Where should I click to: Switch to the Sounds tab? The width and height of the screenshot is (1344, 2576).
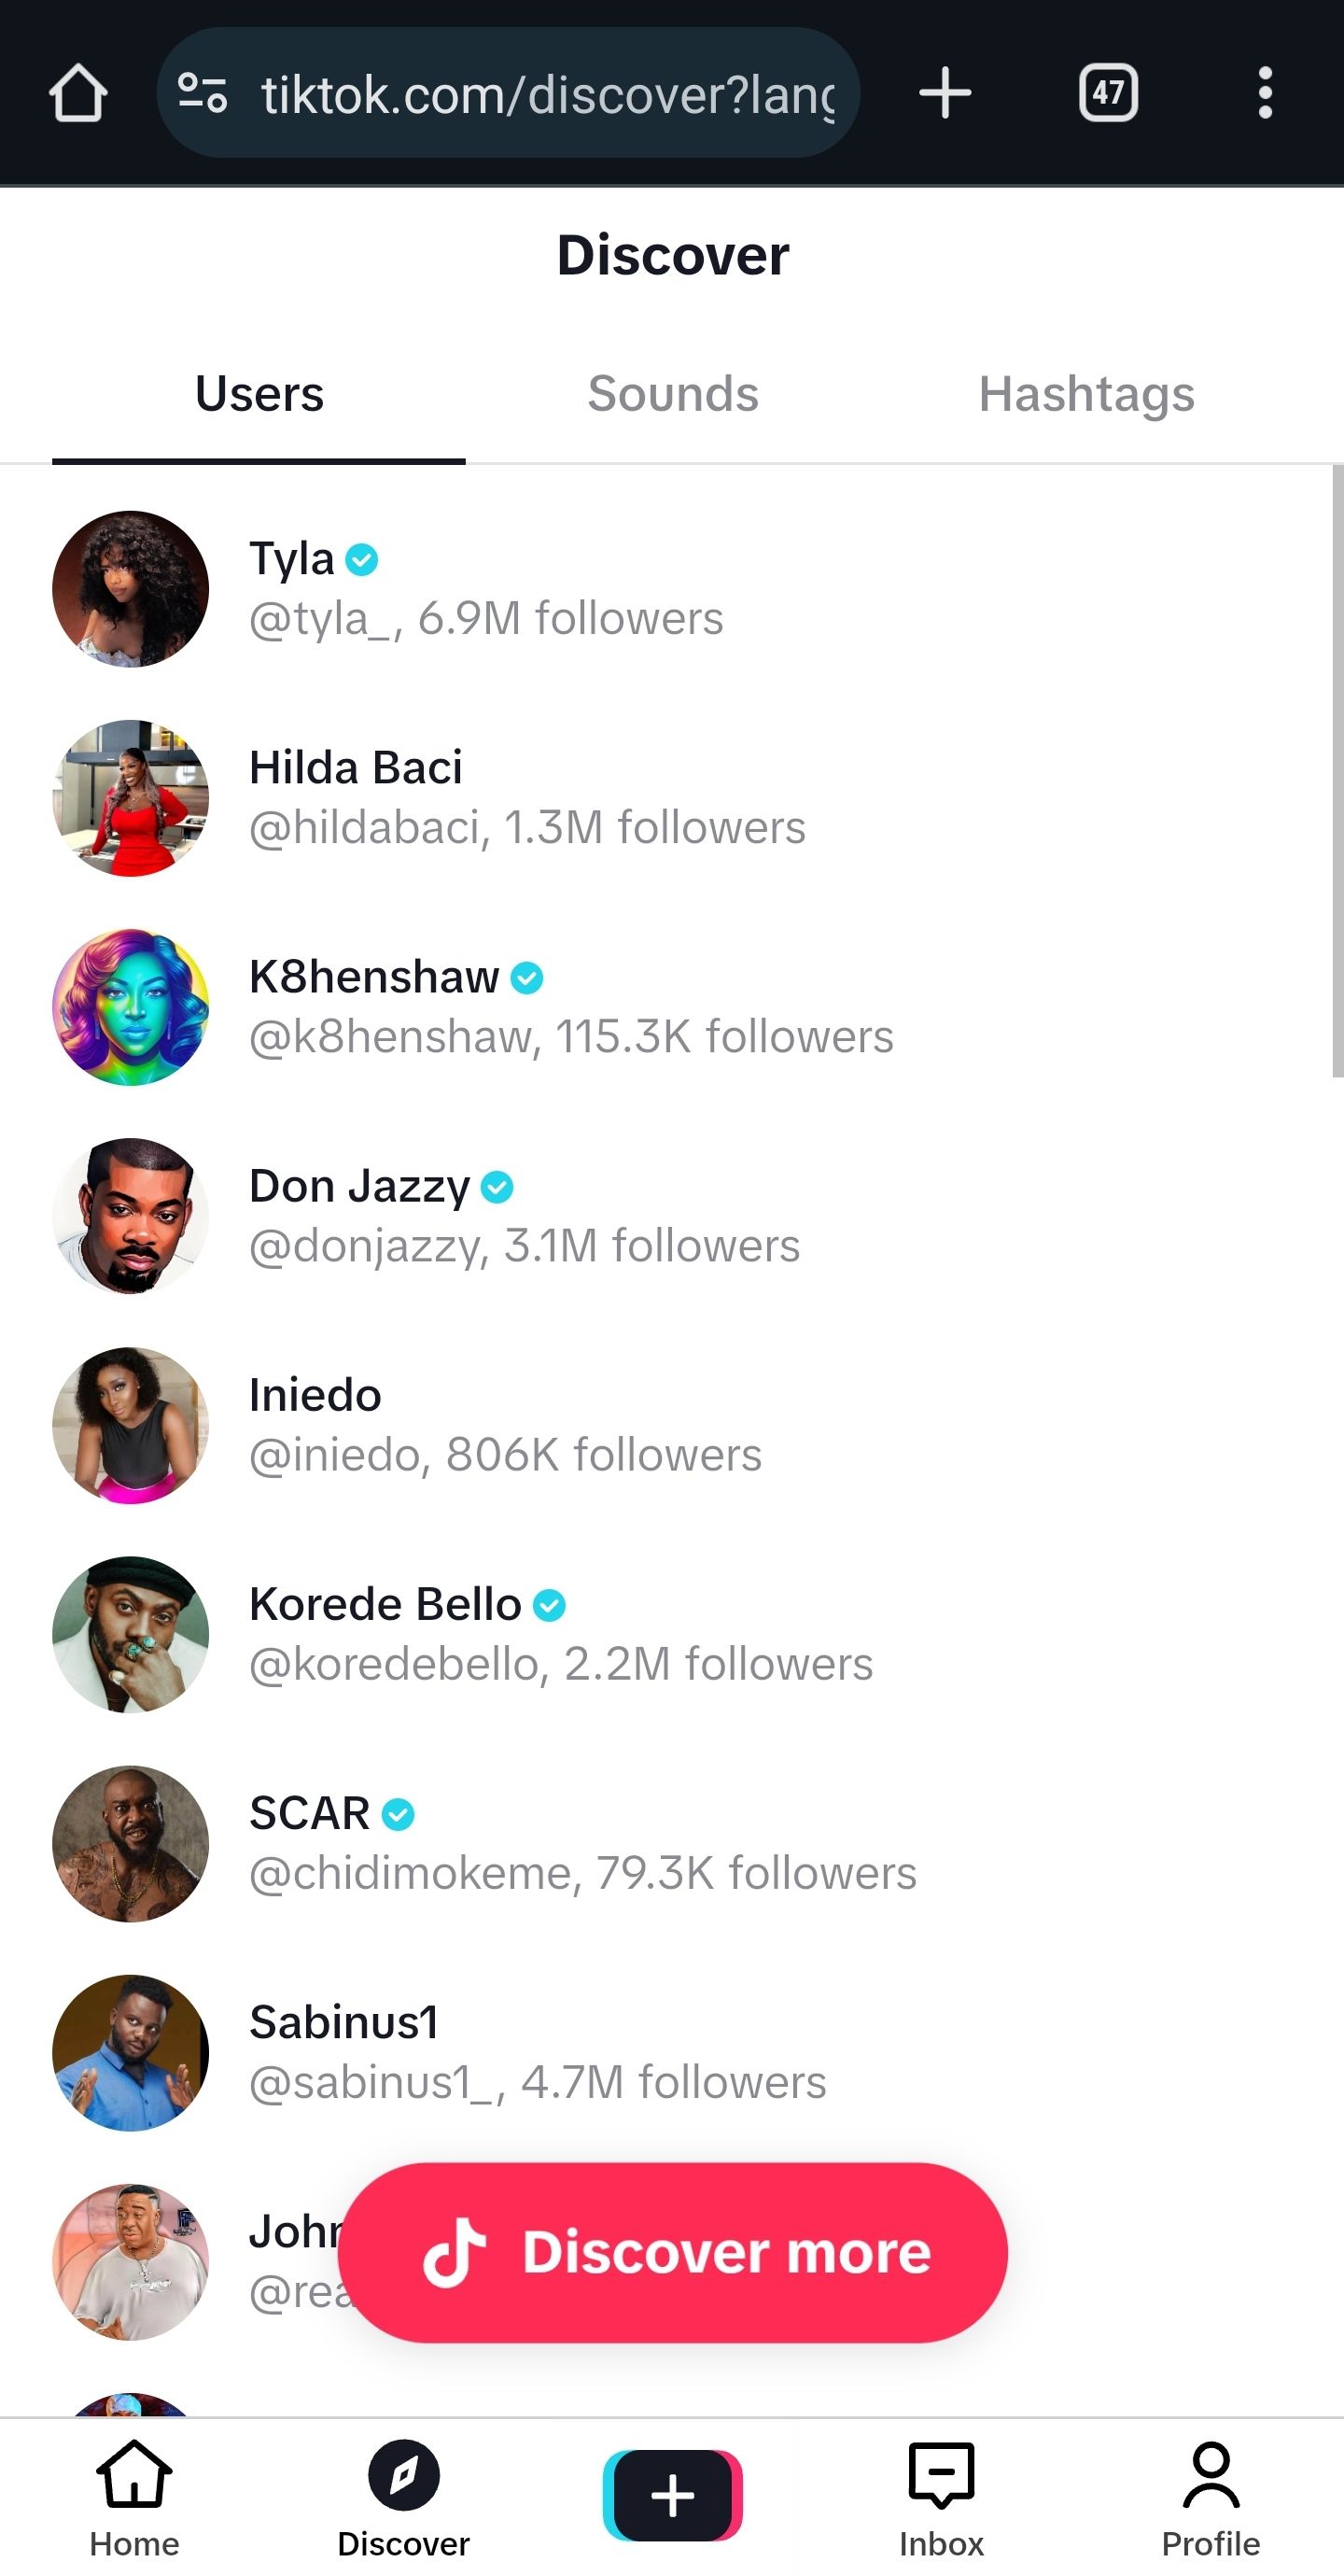click(x=673, y=394)
